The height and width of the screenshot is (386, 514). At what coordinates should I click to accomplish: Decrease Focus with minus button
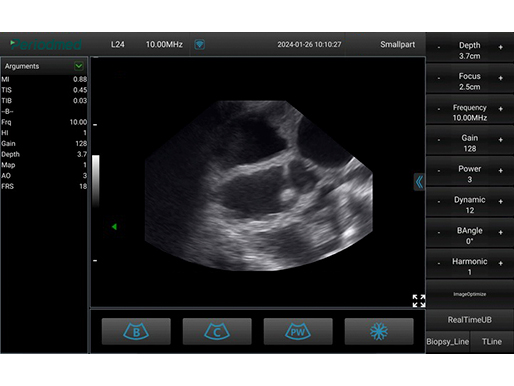[439, 78]
